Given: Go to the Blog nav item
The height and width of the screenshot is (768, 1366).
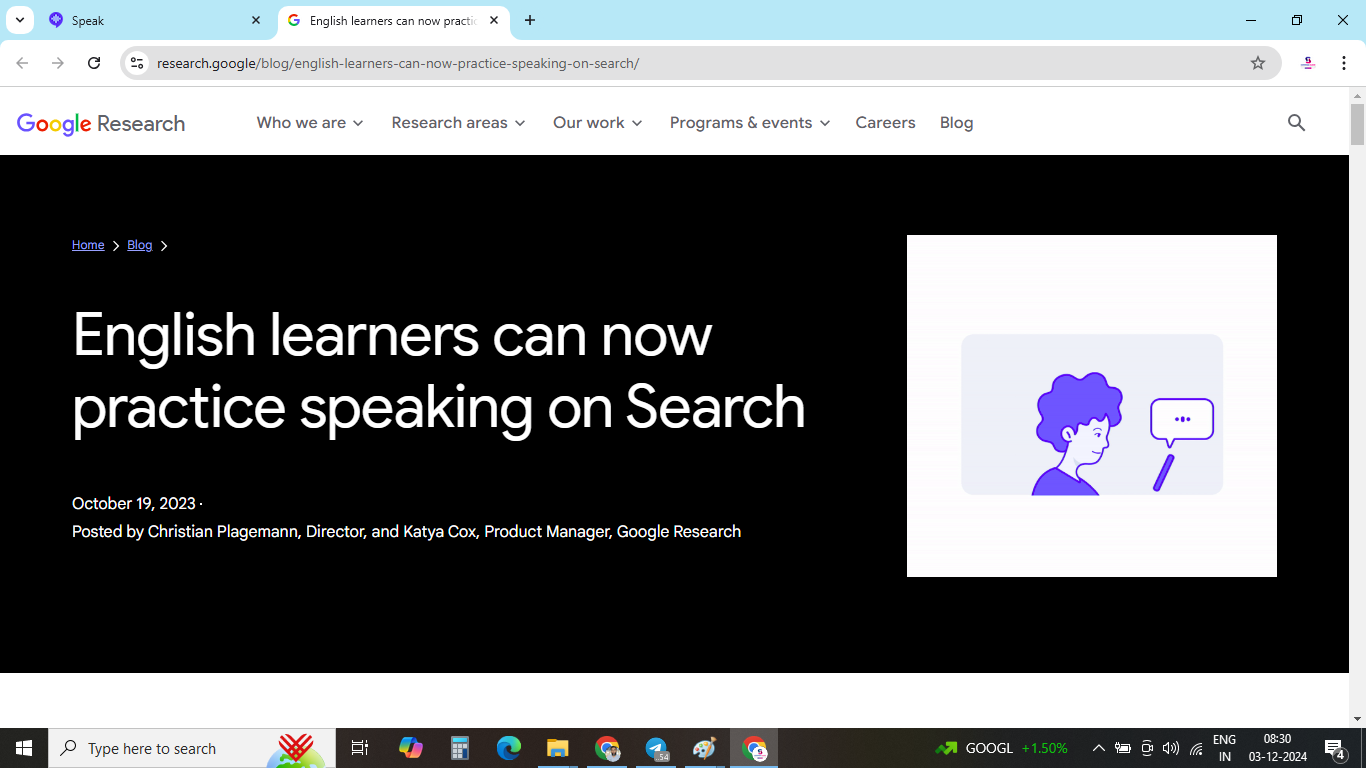Looking at the screenshot, I should click(x=956, y=123).
